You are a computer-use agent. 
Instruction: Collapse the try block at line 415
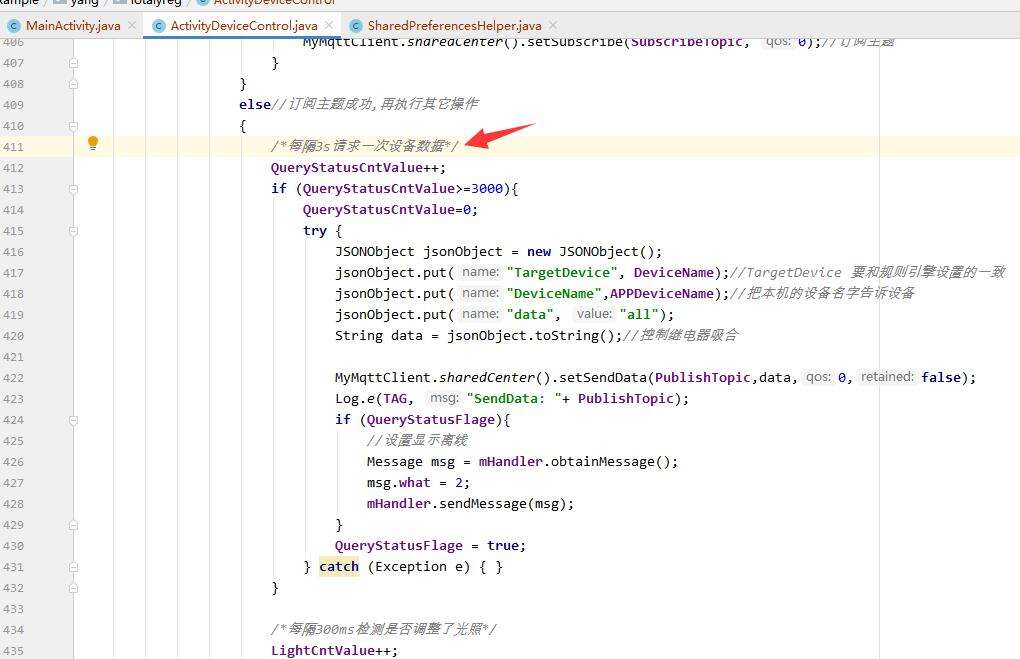point(73,231)
